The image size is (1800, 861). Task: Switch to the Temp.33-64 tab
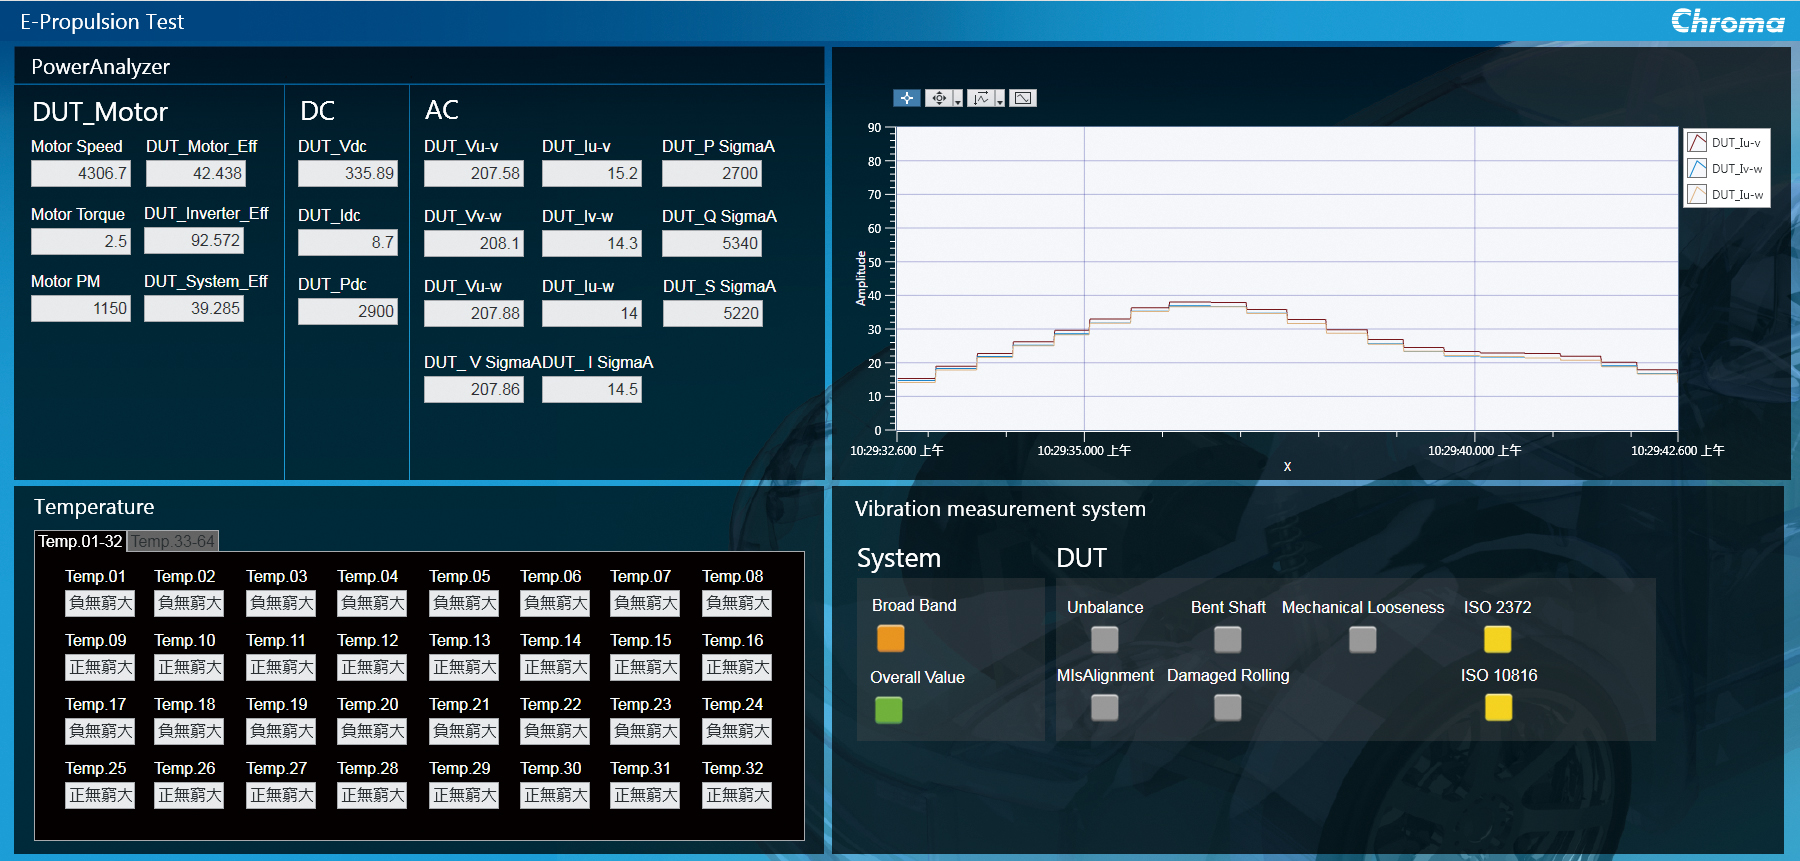pyautogui.click(x=173, y=541)
